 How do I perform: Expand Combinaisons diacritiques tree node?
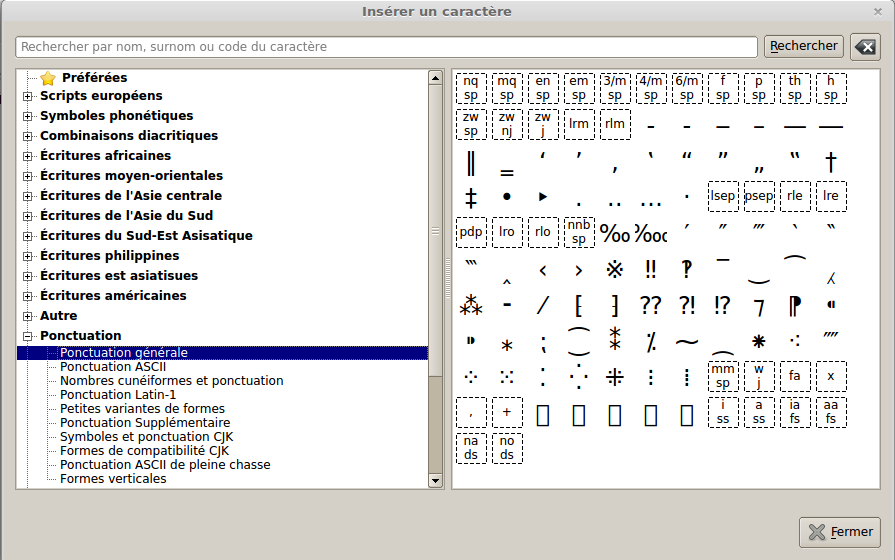(27, 136)
